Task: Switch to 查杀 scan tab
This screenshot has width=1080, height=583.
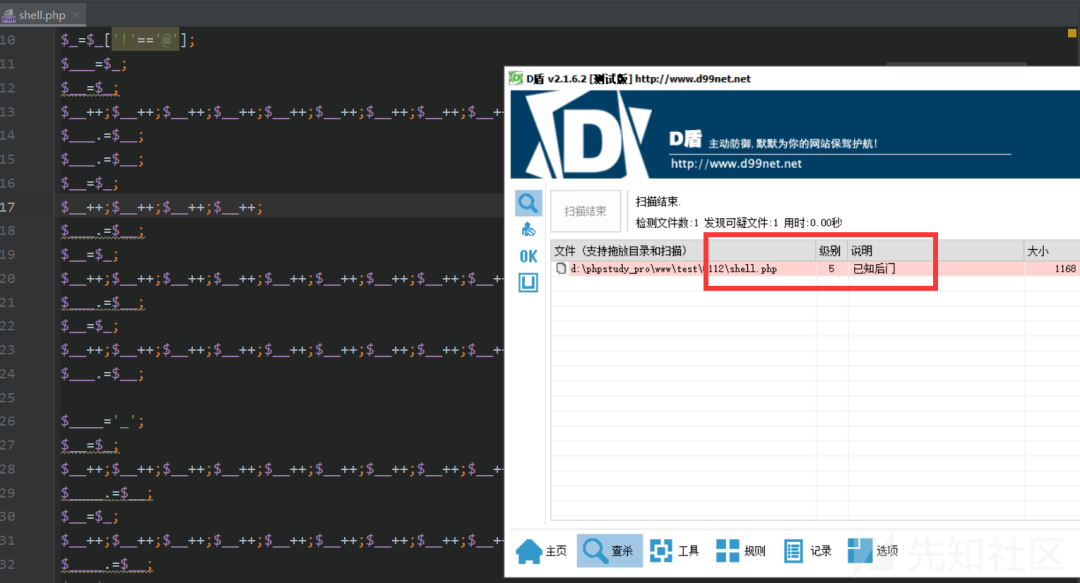Action: (x=609, y=551)
